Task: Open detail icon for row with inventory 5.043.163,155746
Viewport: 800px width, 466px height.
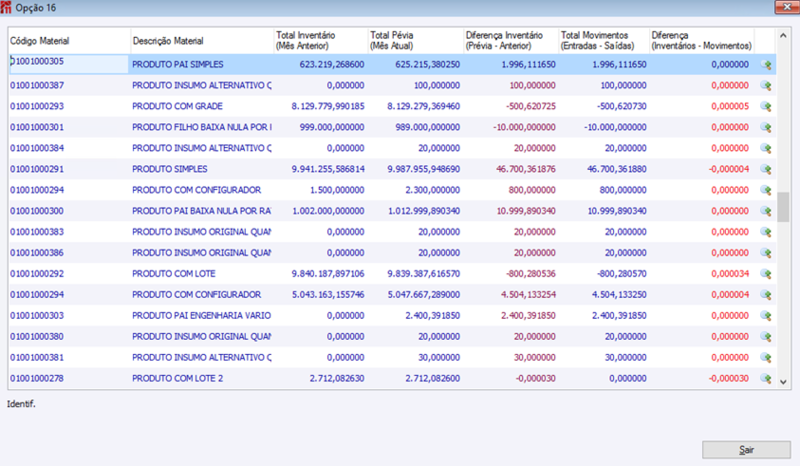Action: (x=765, y=295)
